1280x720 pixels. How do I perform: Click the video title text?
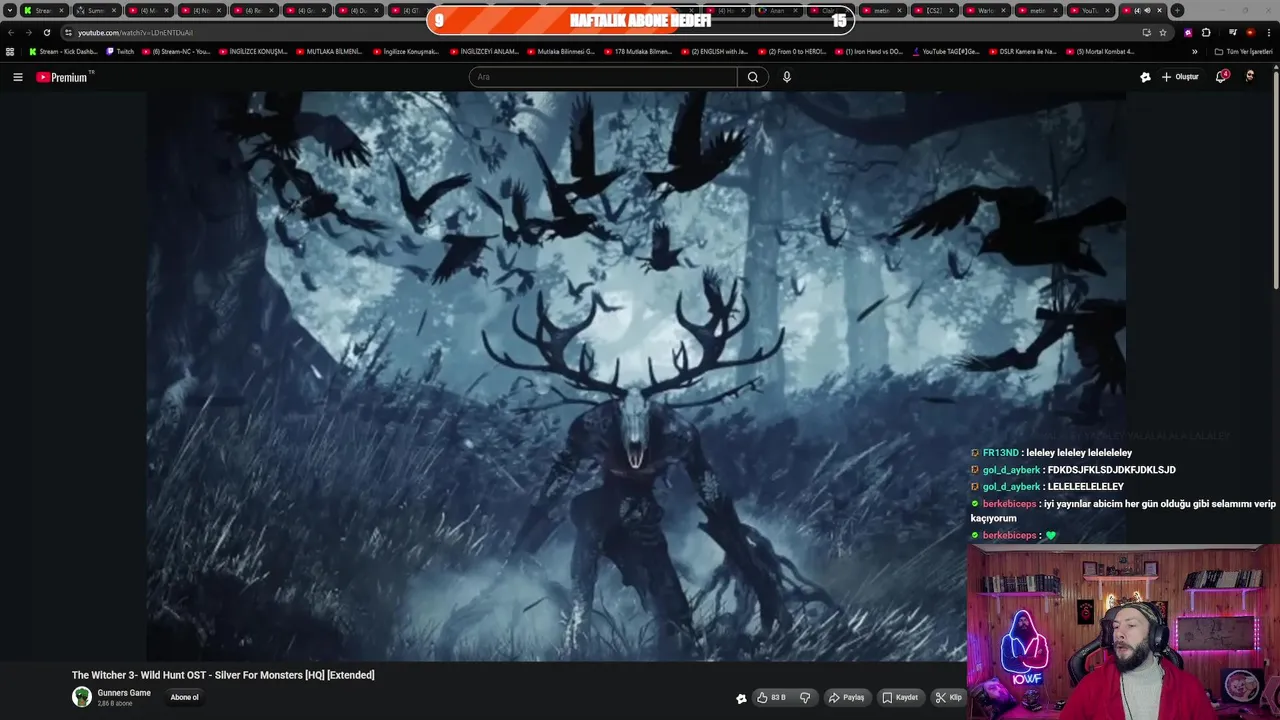pyautogui.click(x=223, y=675)
